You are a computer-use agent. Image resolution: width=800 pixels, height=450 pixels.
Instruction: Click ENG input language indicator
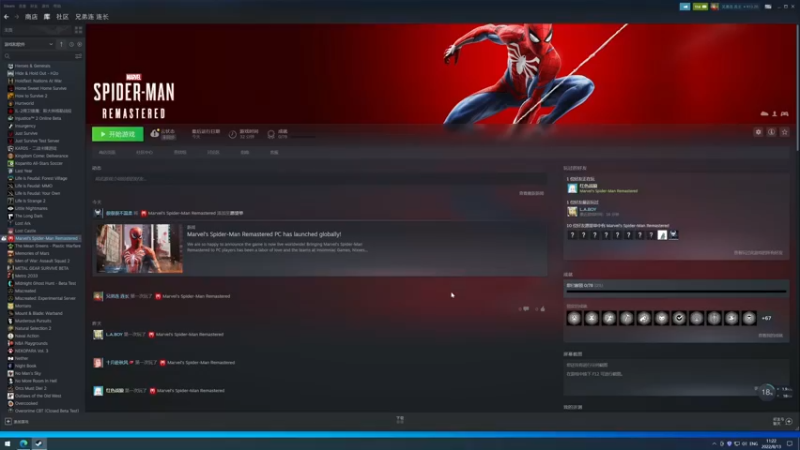pos(753,444)
